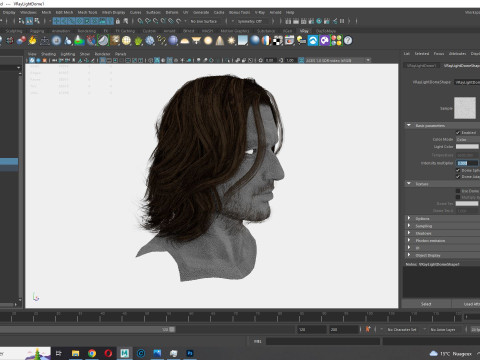Click the V-Ray sphere light shelf icon
The height and width of the screenshot is (360, 480).
coord(208,41)
